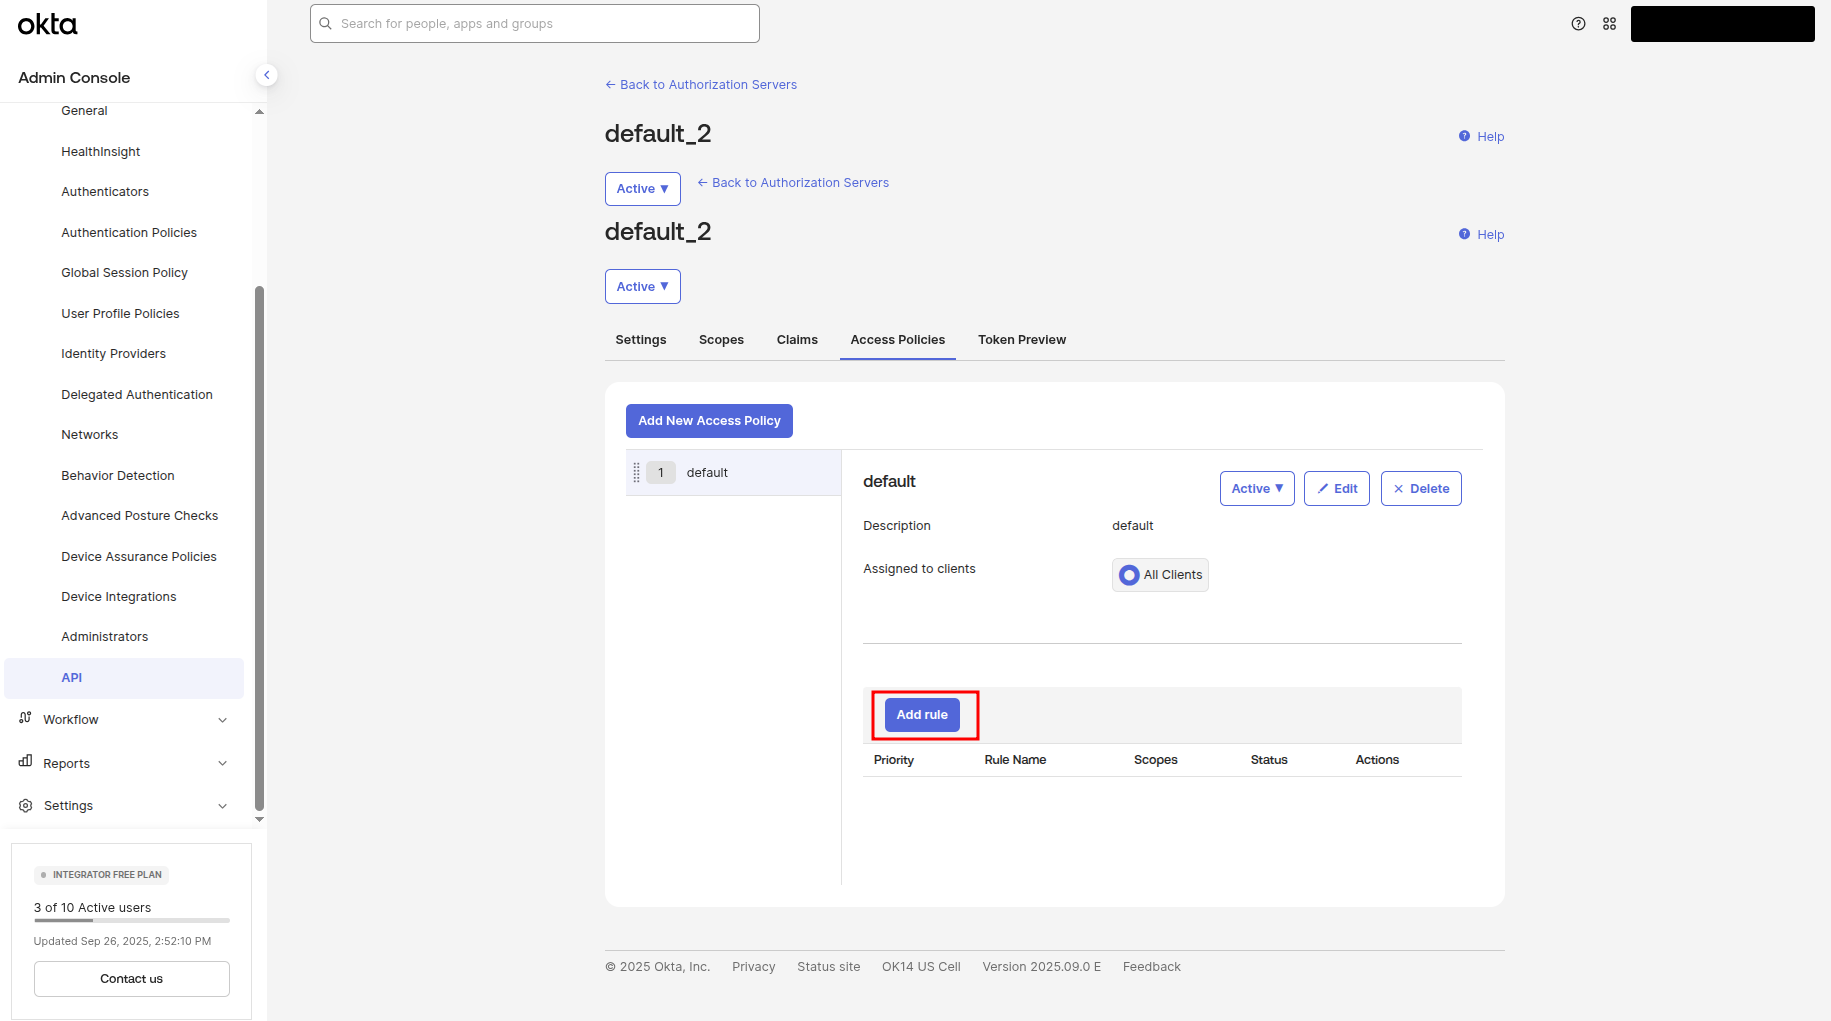This screenshot has height=1021, width=1831.
Task: Expand the Workflow section chevron
Action: coord(222,720)
